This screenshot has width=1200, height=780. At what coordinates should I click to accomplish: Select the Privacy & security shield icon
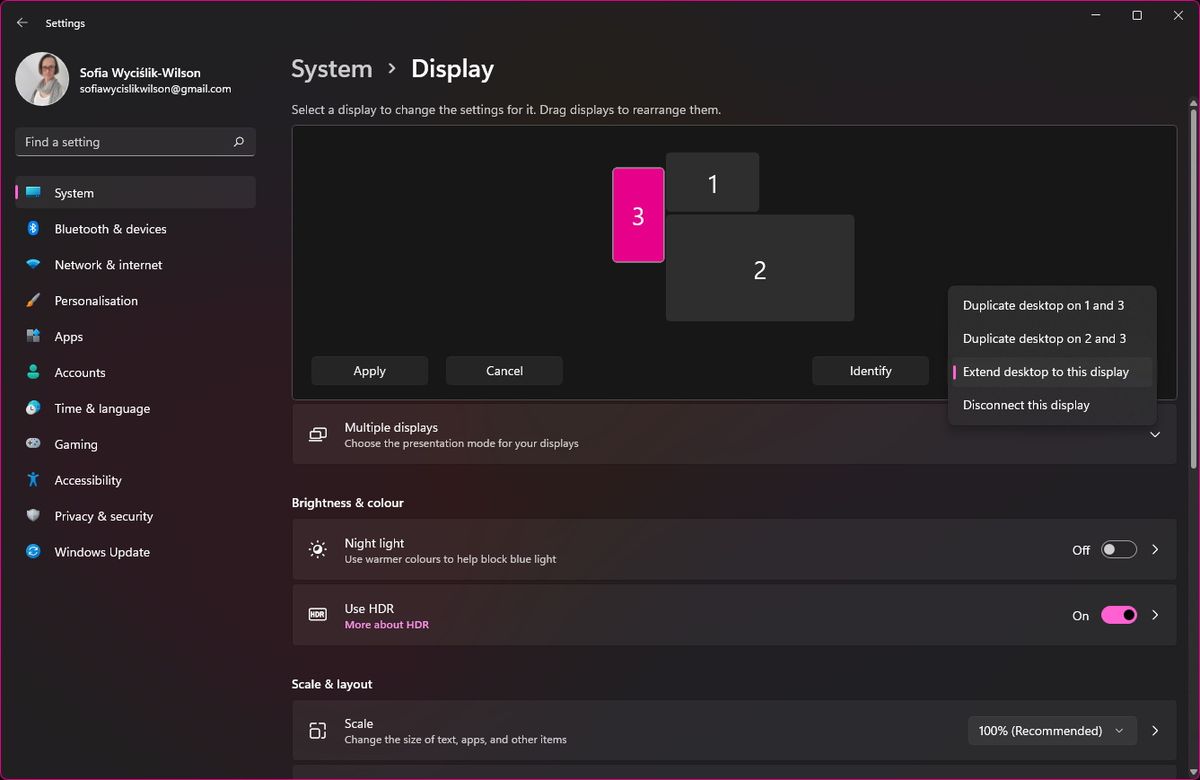pyautogui.click(x=32, y=516)
